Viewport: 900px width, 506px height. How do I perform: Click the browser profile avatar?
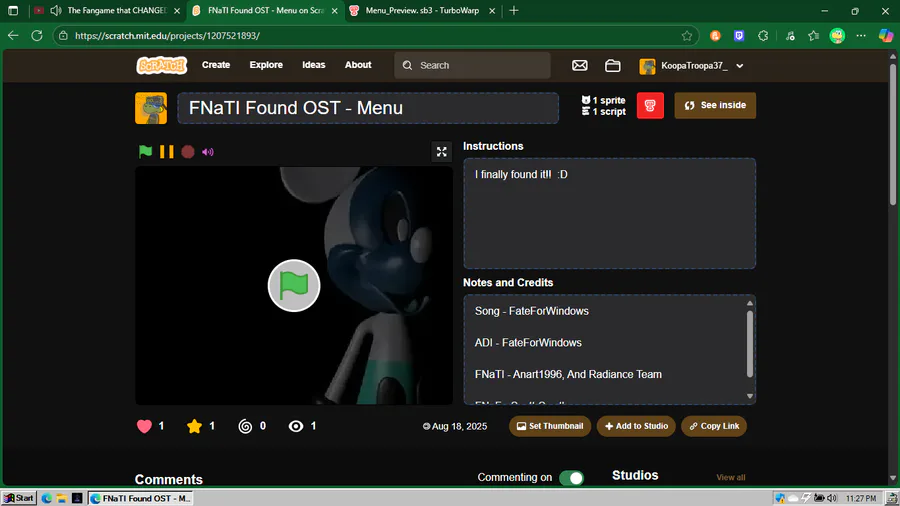click(x=837, y=36)
